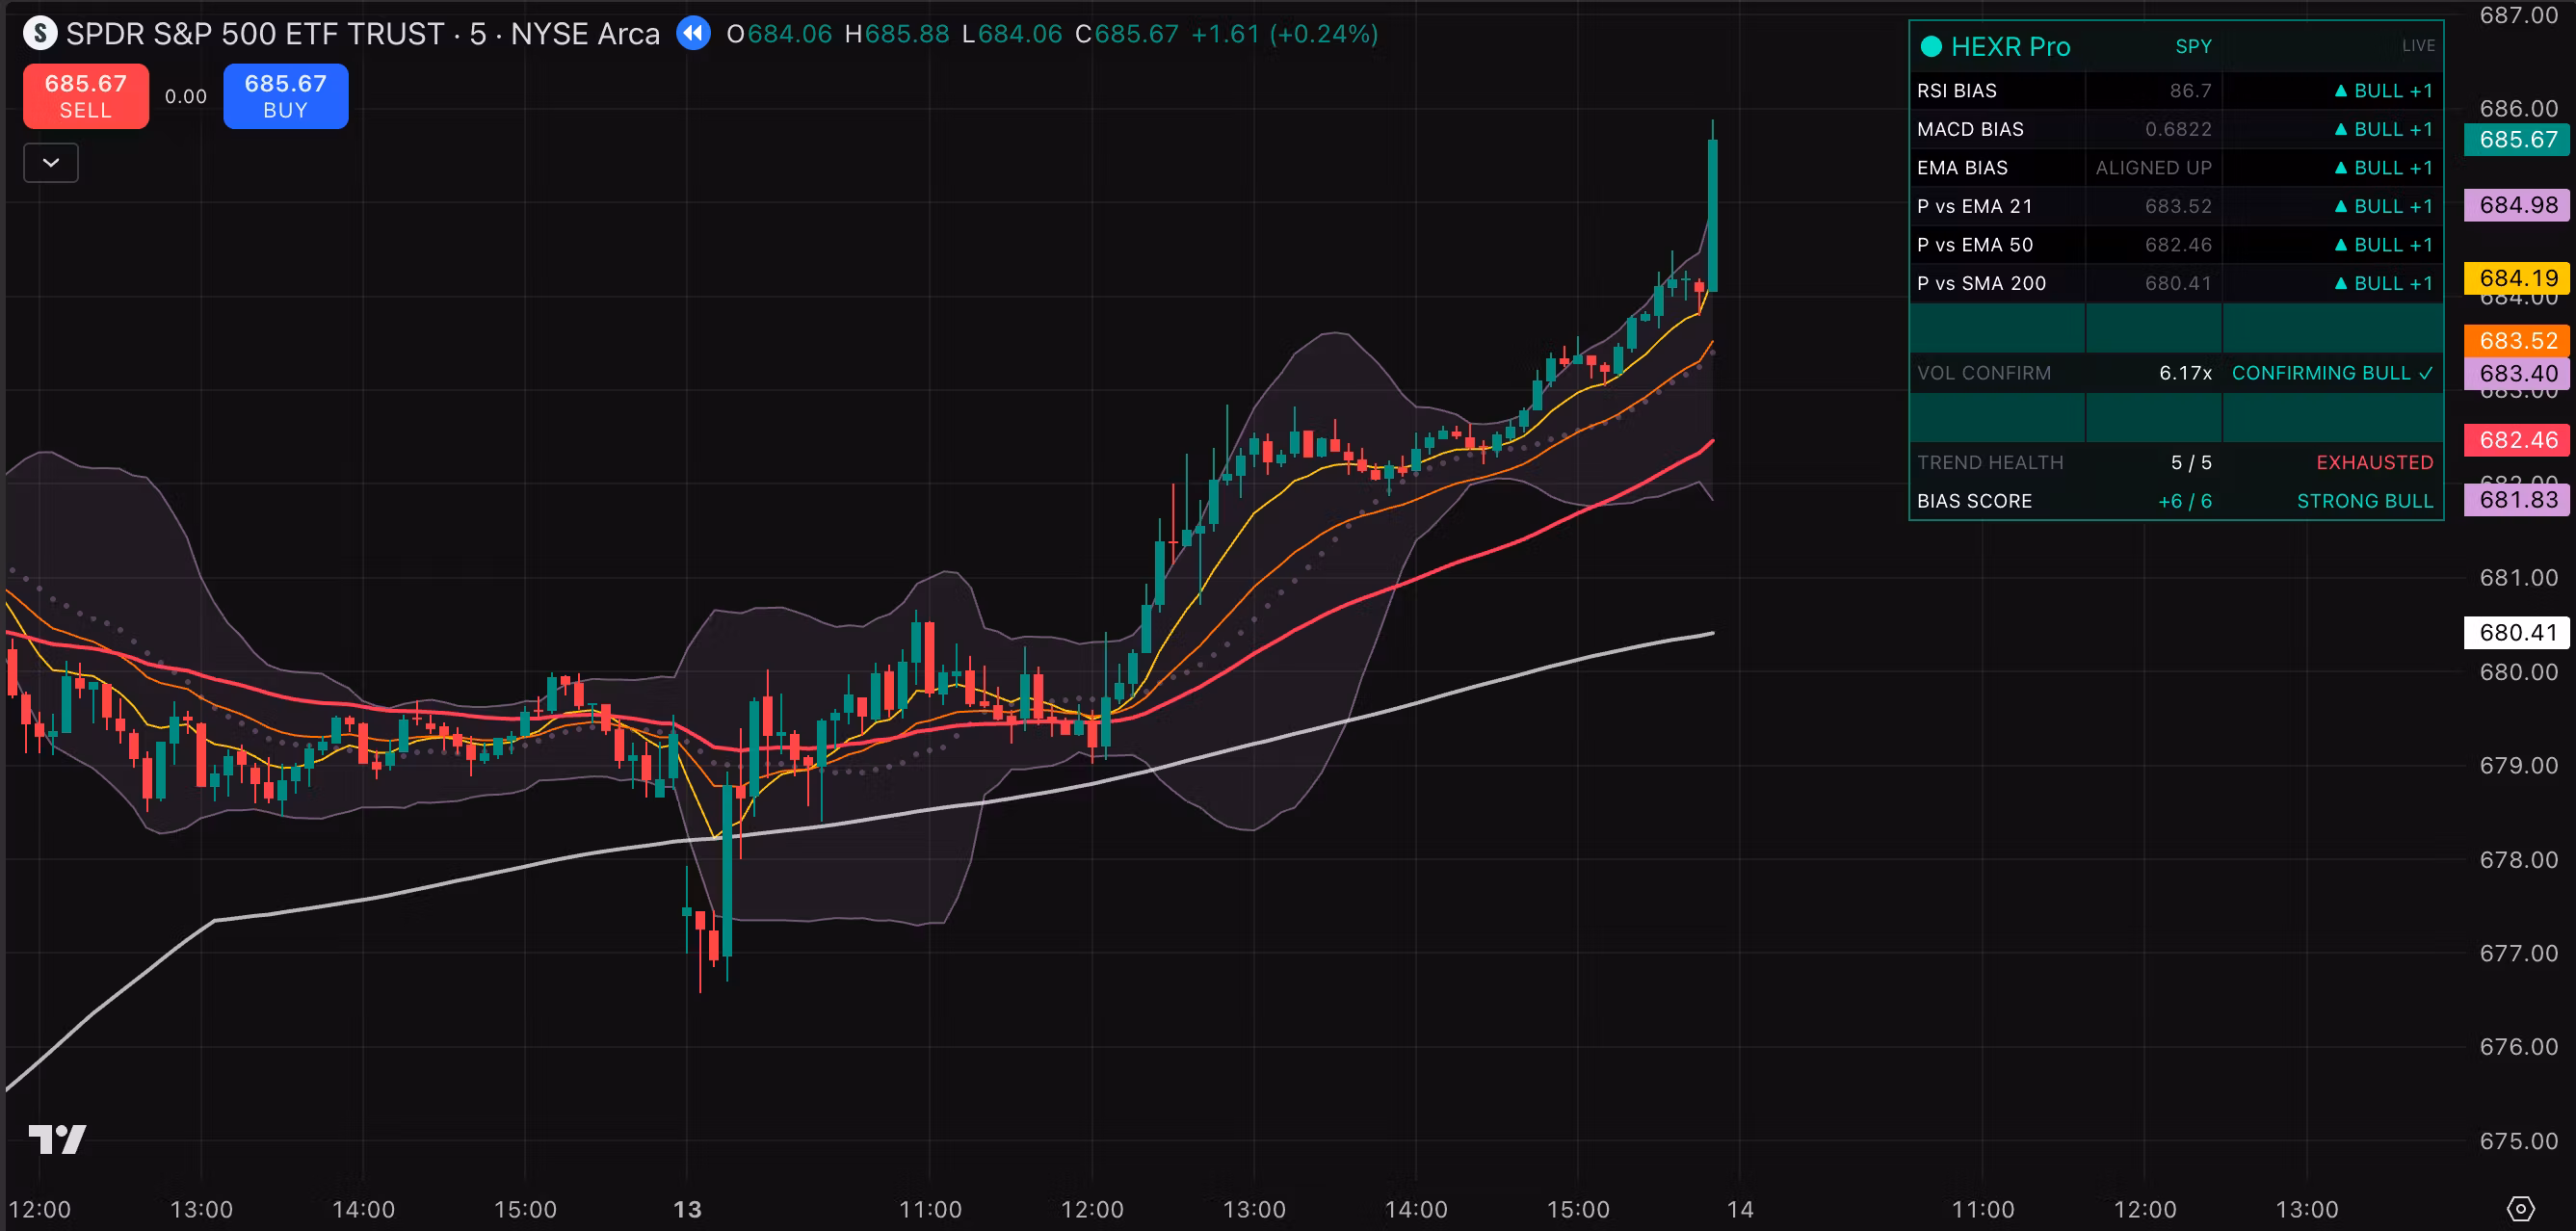The width and height of the screenshot is (2576, 1231).
Task: Click the 684.98 price scale label
Action: click(2517, 205)
